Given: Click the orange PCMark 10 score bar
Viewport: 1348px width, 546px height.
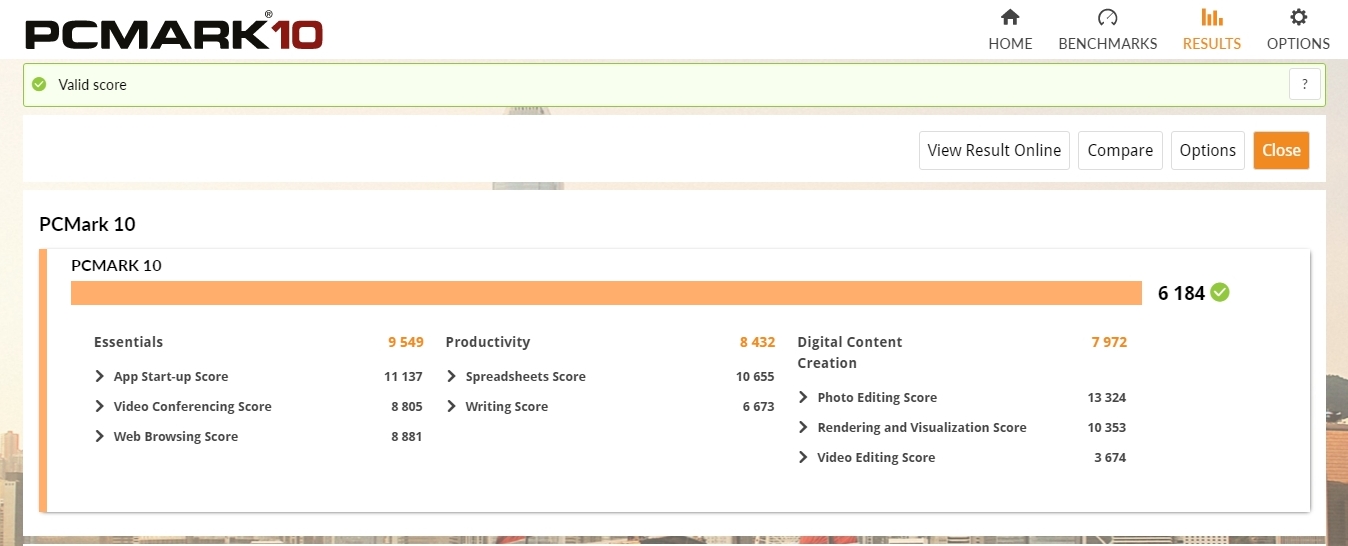Looking at the screenshot, I should click(x=606, y=293).
